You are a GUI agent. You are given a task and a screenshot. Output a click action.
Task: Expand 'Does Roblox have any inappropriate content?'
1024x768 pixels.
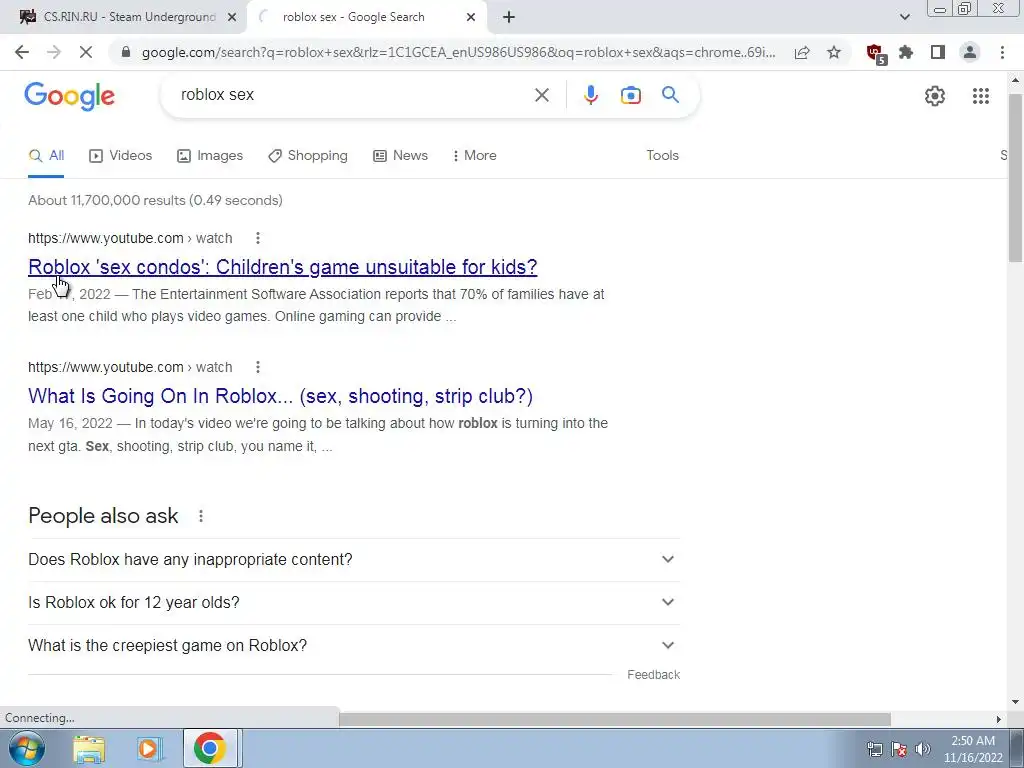(x=354, y=560)
